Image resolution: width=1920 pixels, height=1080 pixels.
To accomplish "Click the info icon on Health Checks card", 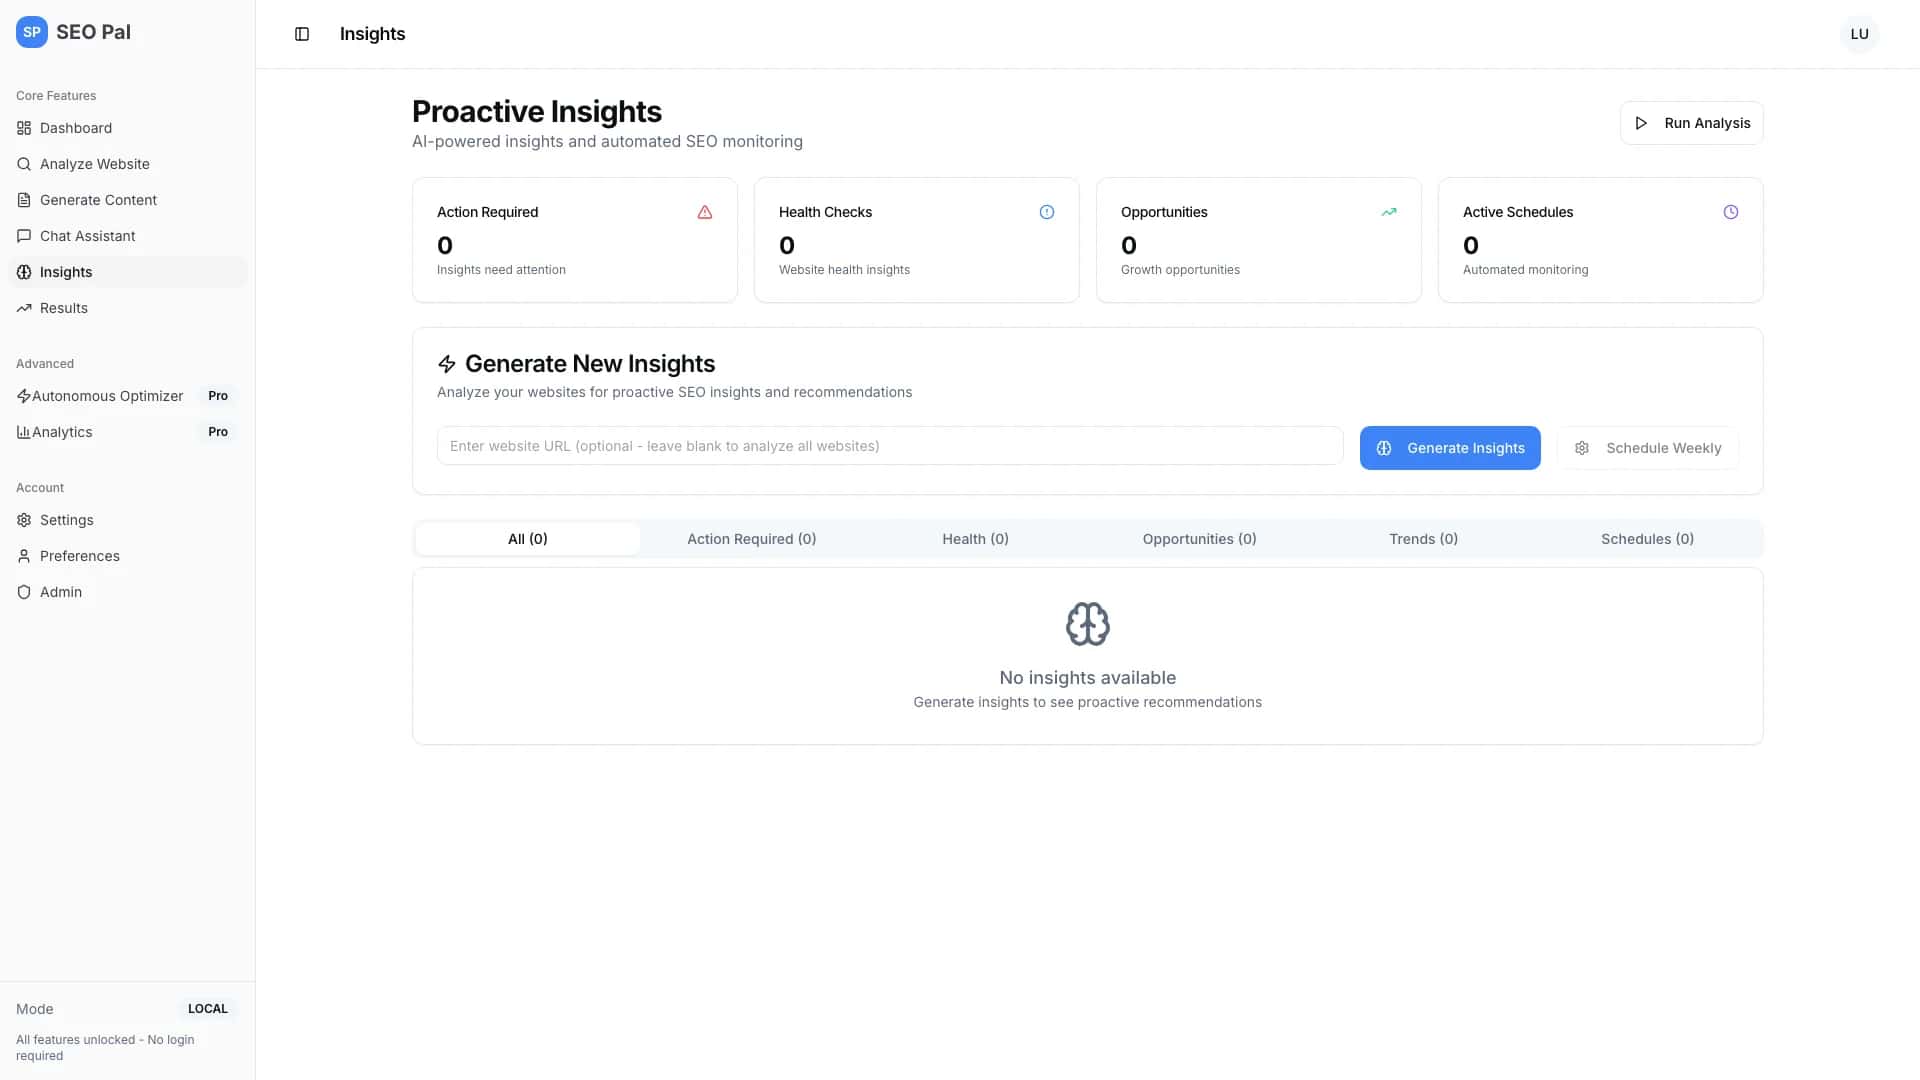I will pos(1047,212).
